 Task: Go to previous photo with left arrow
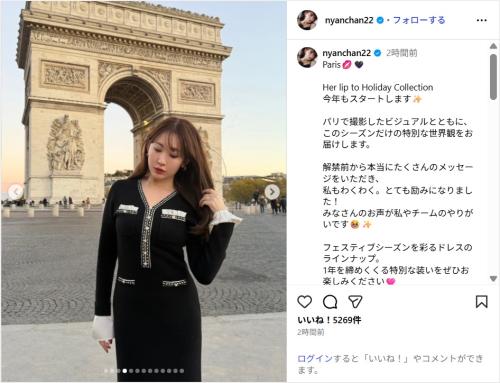pos(16,192)
